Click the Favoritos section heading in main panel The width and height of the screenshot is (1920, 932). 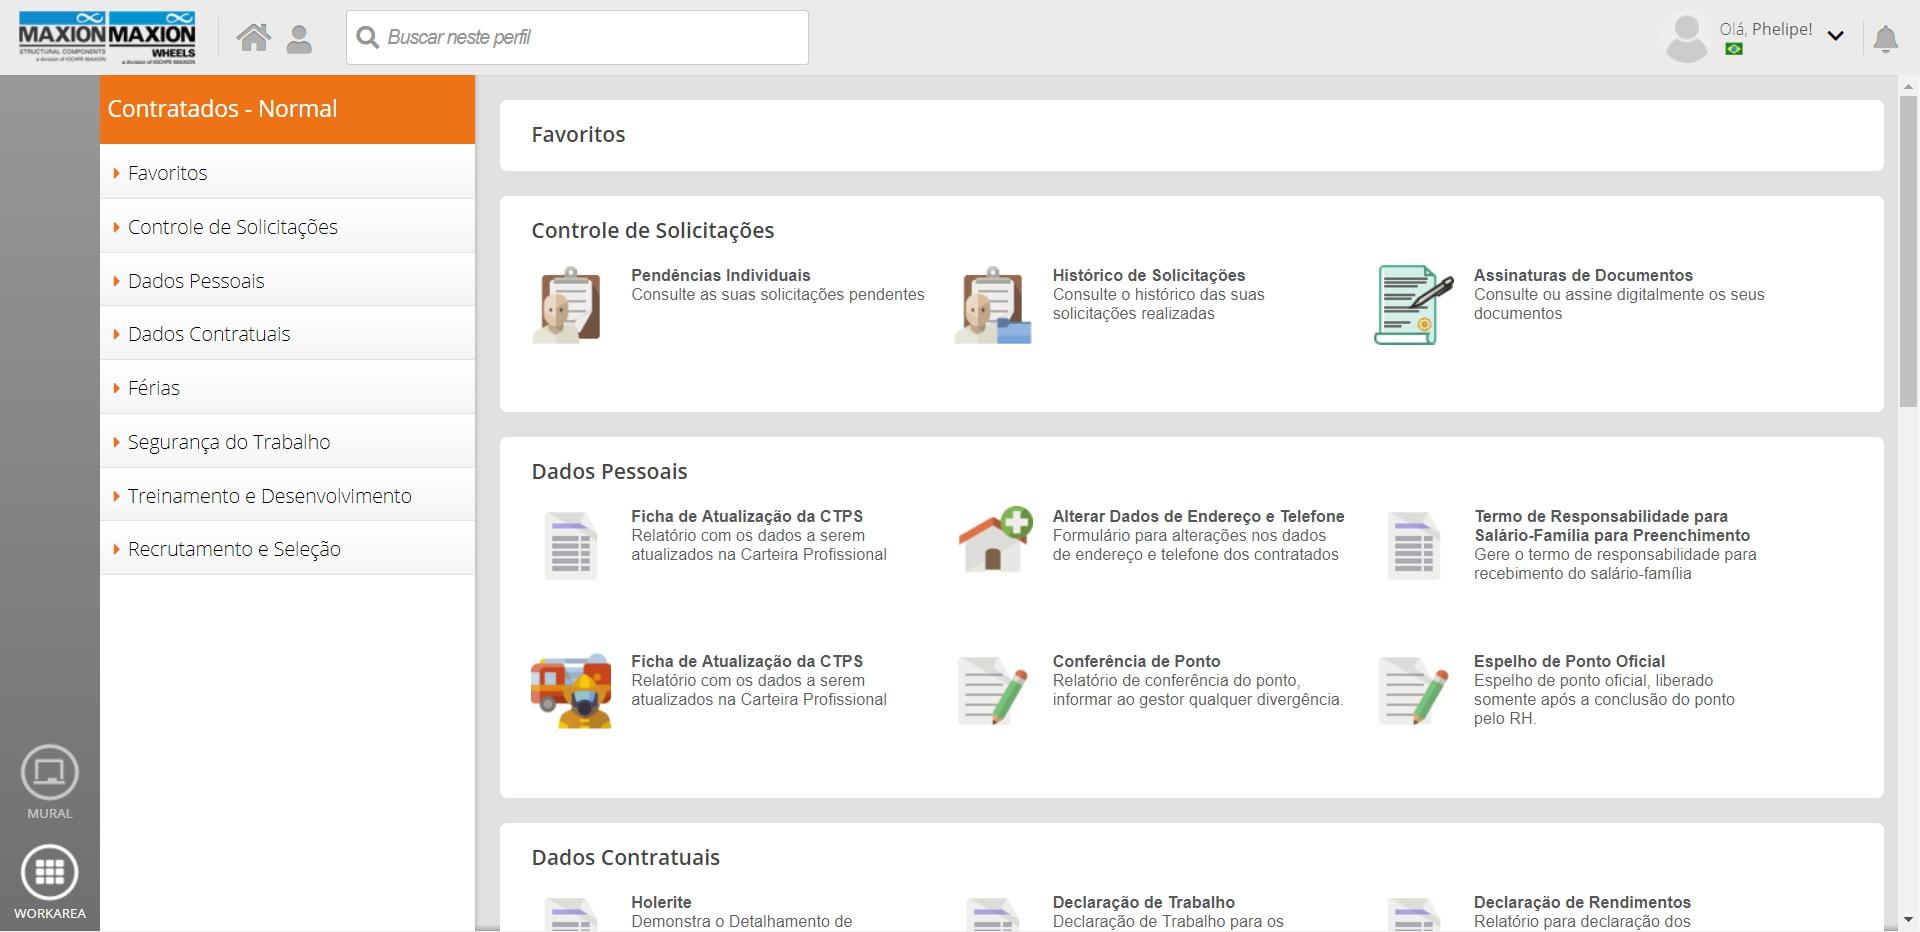(578, 135)
